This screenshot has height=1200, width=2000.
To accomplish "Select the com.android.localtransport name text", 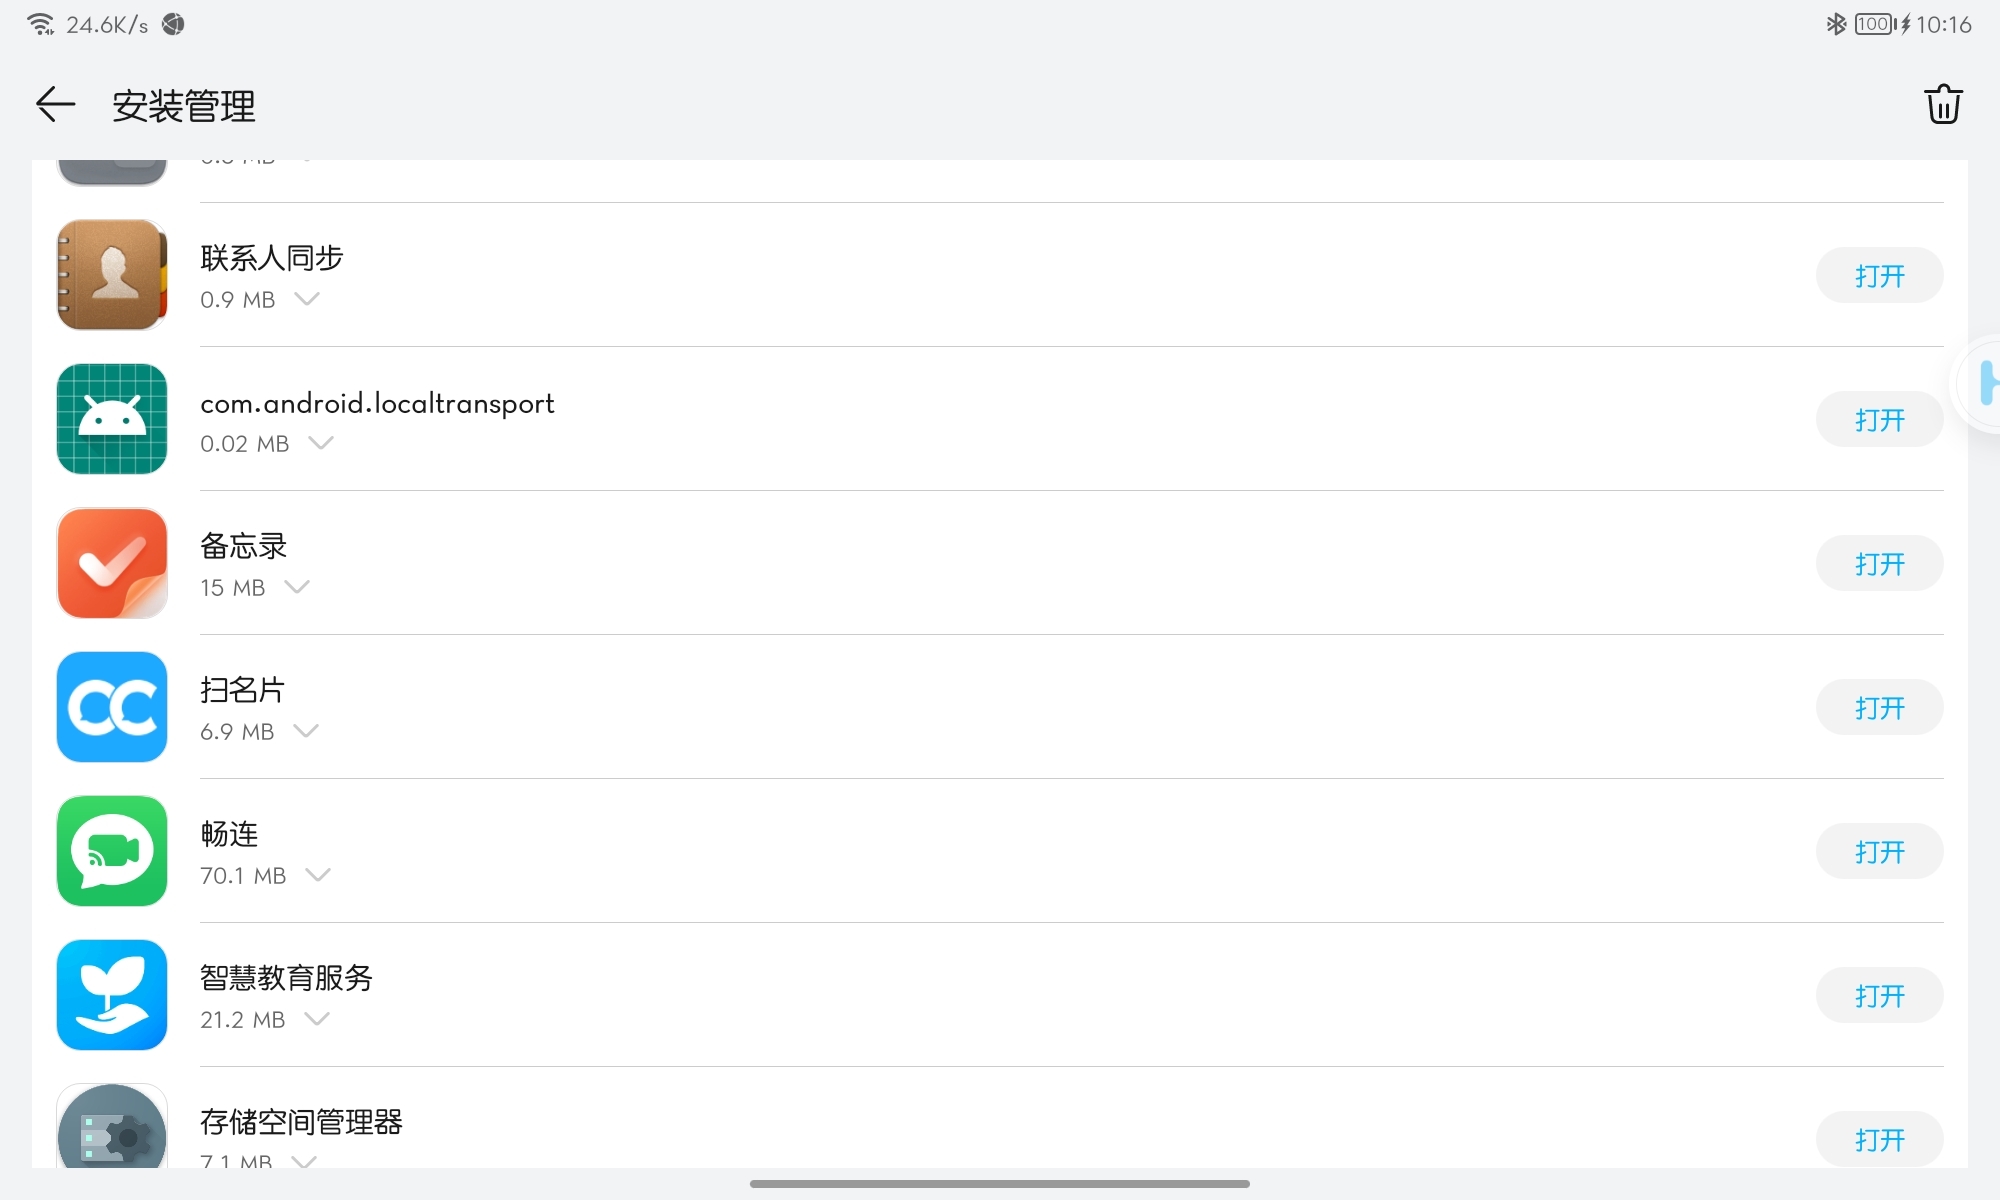I will coord(377,403).
